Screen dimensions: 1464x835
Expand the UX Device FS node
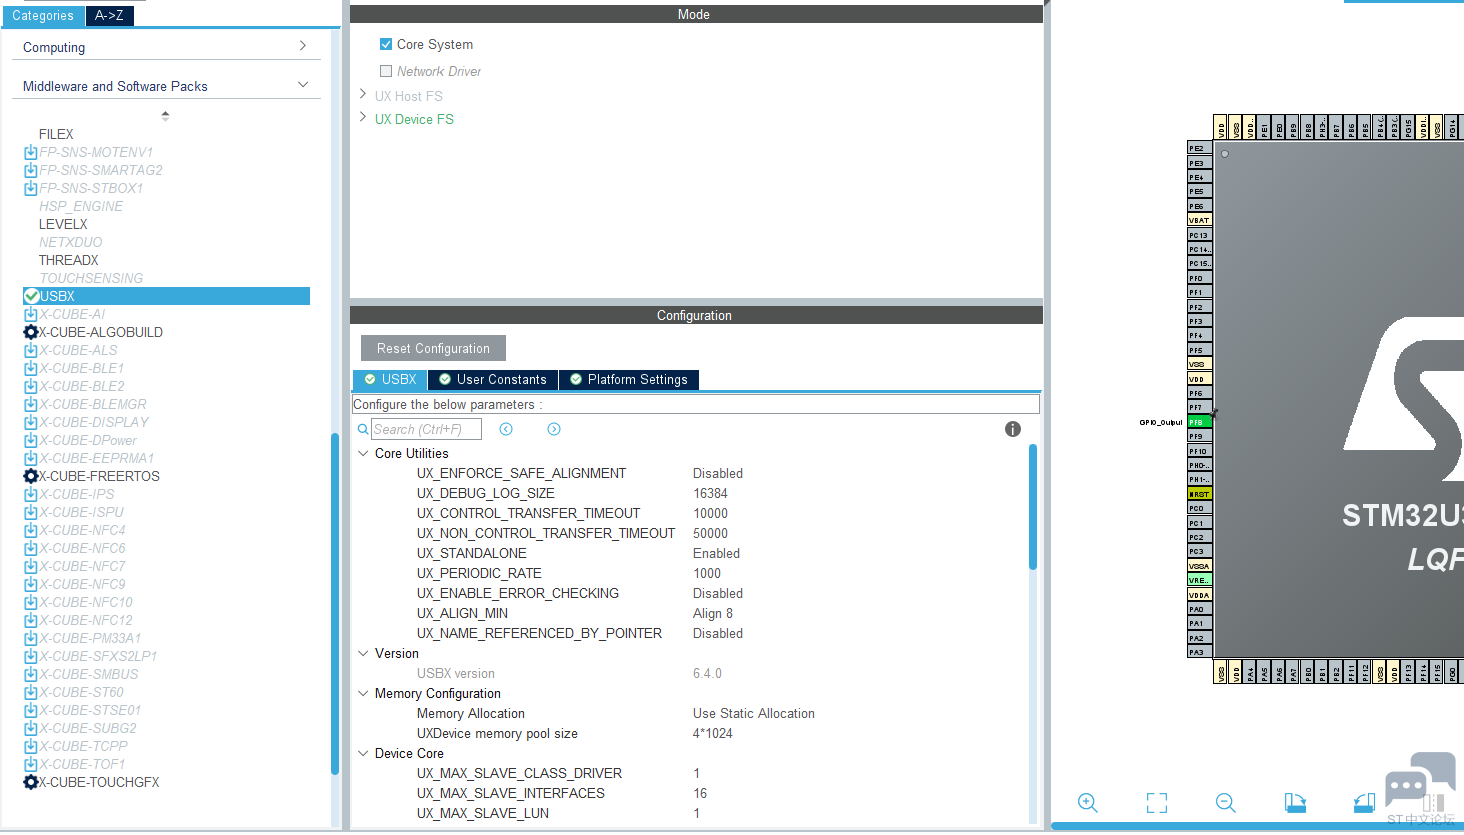tap(363, 118)
